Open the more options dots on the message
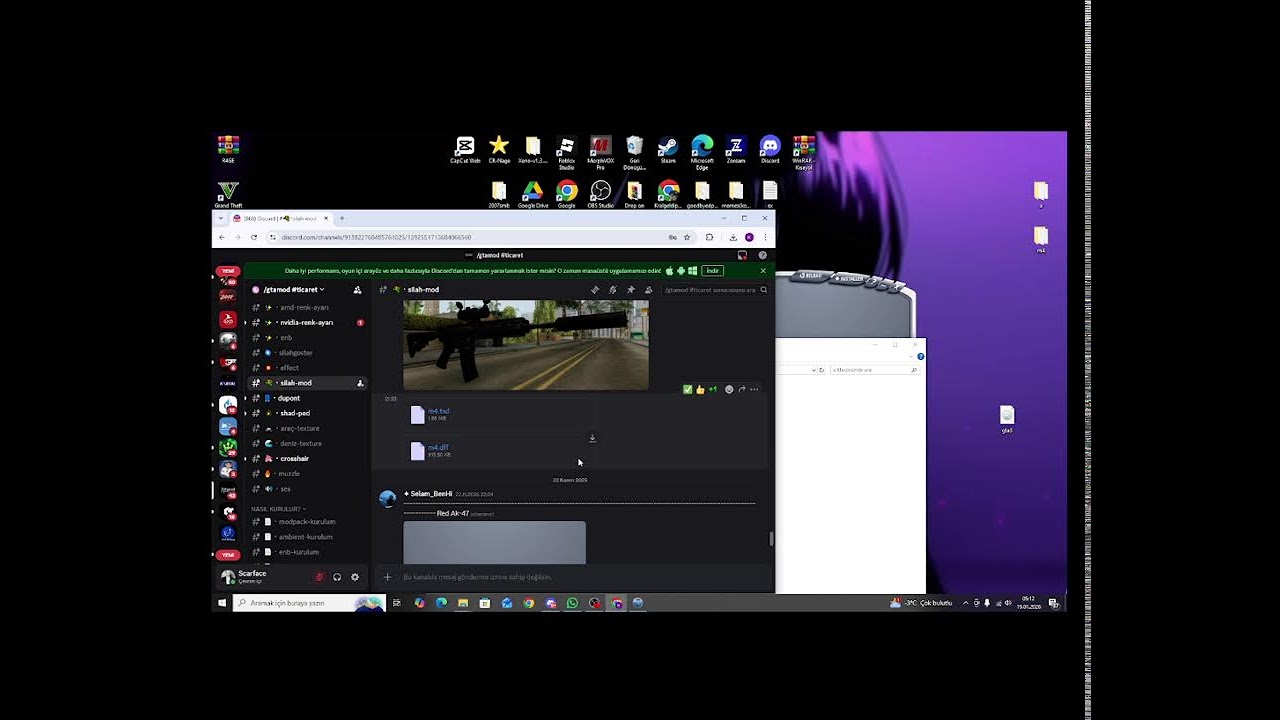 tap(754, 389)
